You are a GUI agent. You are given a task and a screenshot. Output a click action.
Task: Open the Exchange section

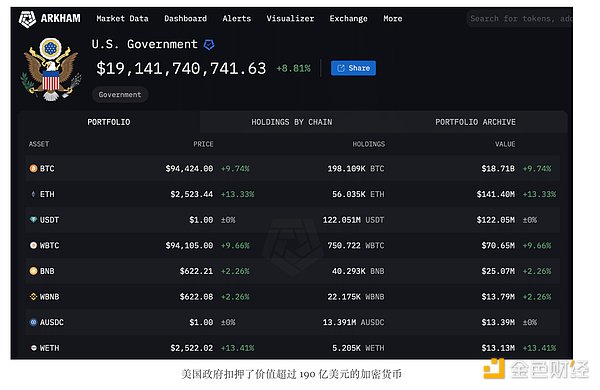click(349, 18)
